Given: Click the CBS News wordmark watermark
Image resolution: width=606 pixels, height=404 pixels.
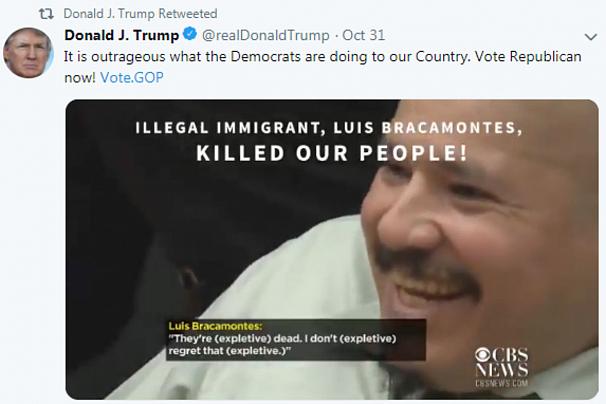Looking at the screenshot, I should [502, 362].
